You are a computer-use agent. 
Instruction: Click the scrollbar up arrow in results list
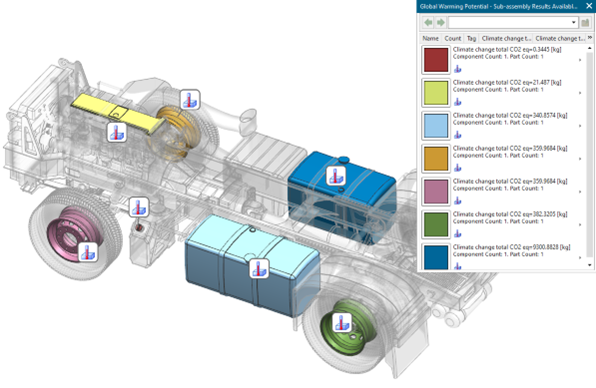590,48
